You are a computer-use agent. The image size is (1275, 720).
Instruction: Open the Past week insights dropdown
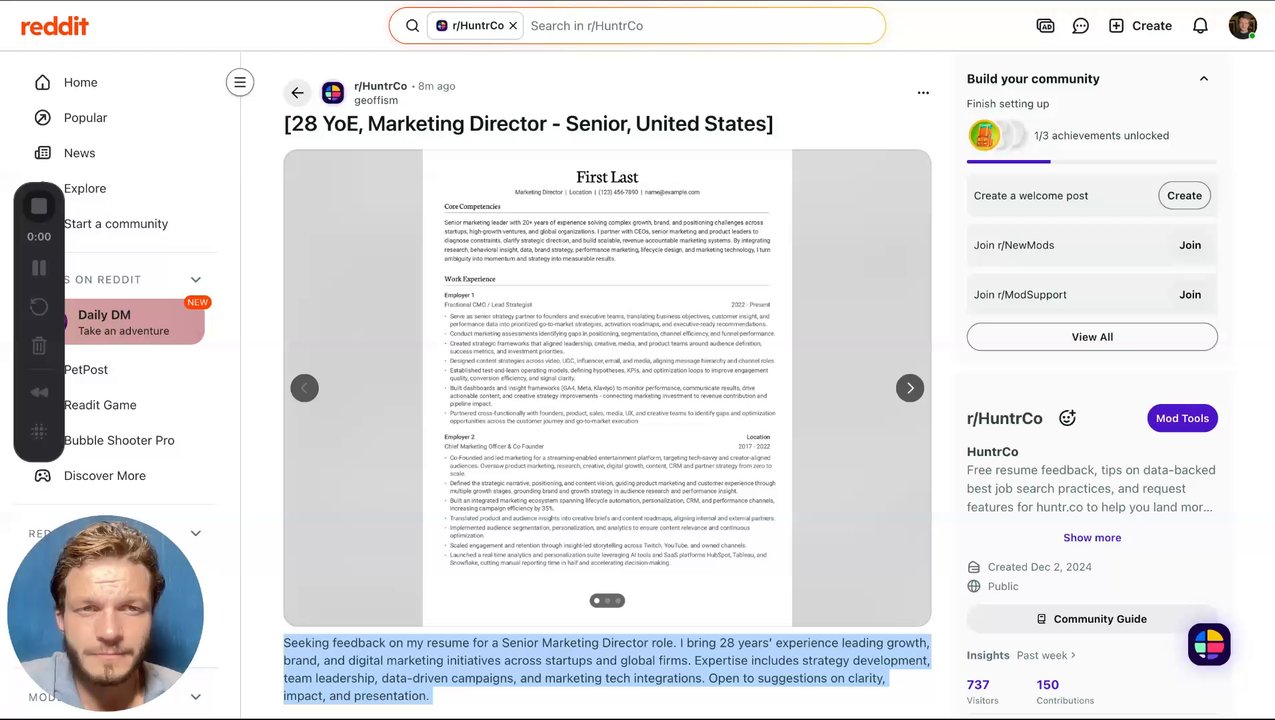(x=1046, y=655)
